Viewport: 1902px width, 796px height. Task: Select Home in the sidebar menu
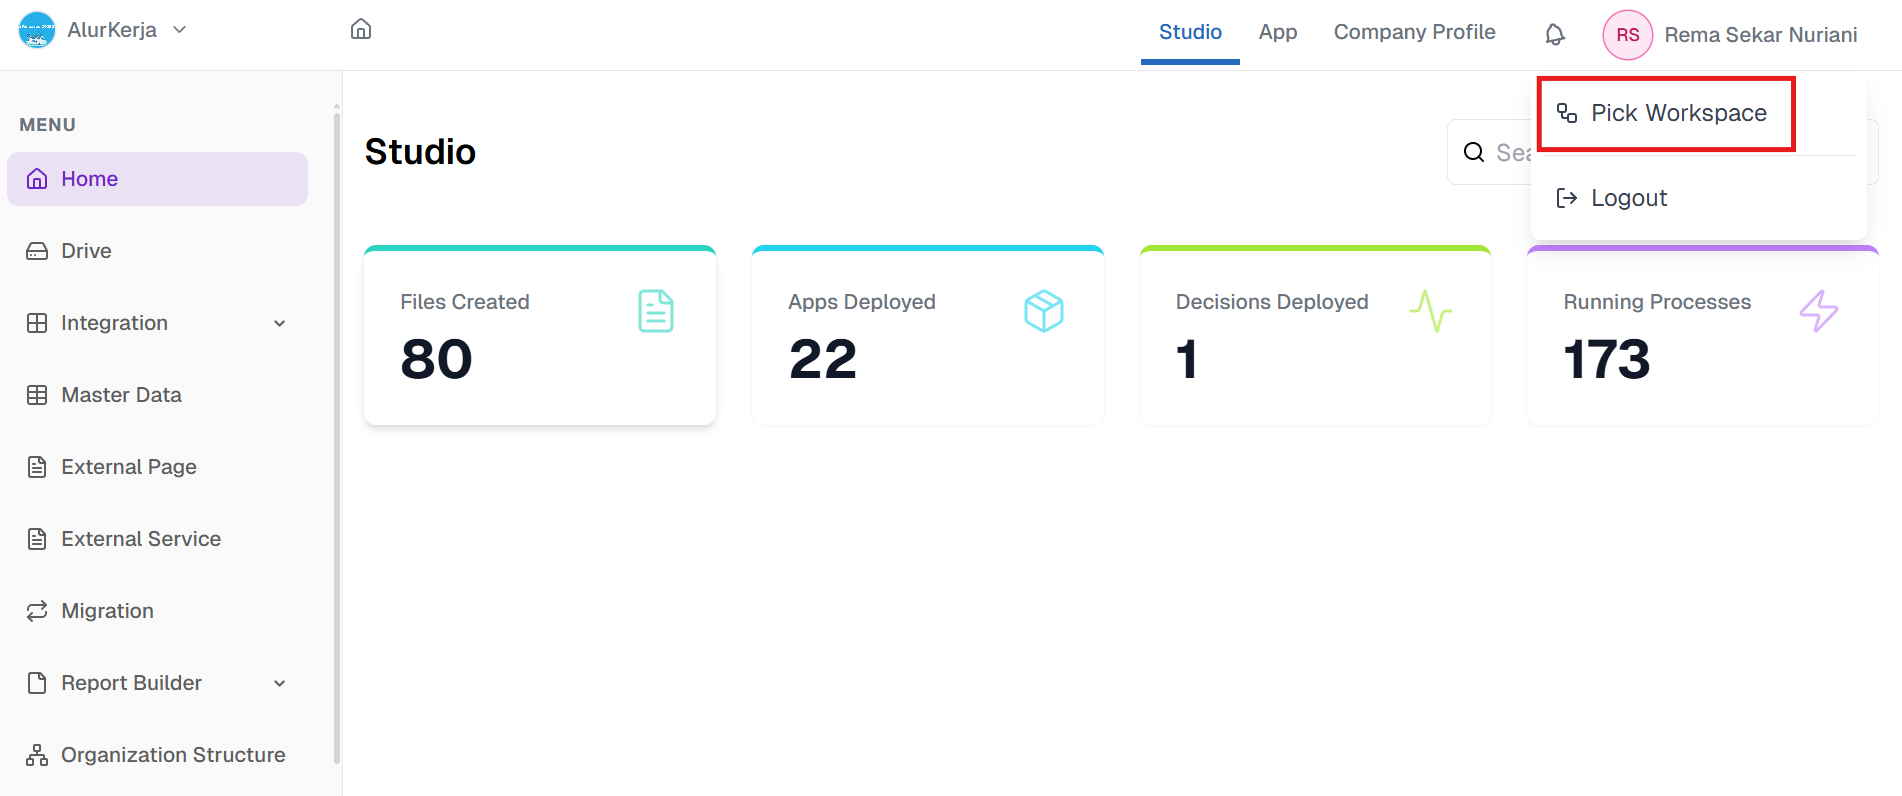click(x=157, y=179)
